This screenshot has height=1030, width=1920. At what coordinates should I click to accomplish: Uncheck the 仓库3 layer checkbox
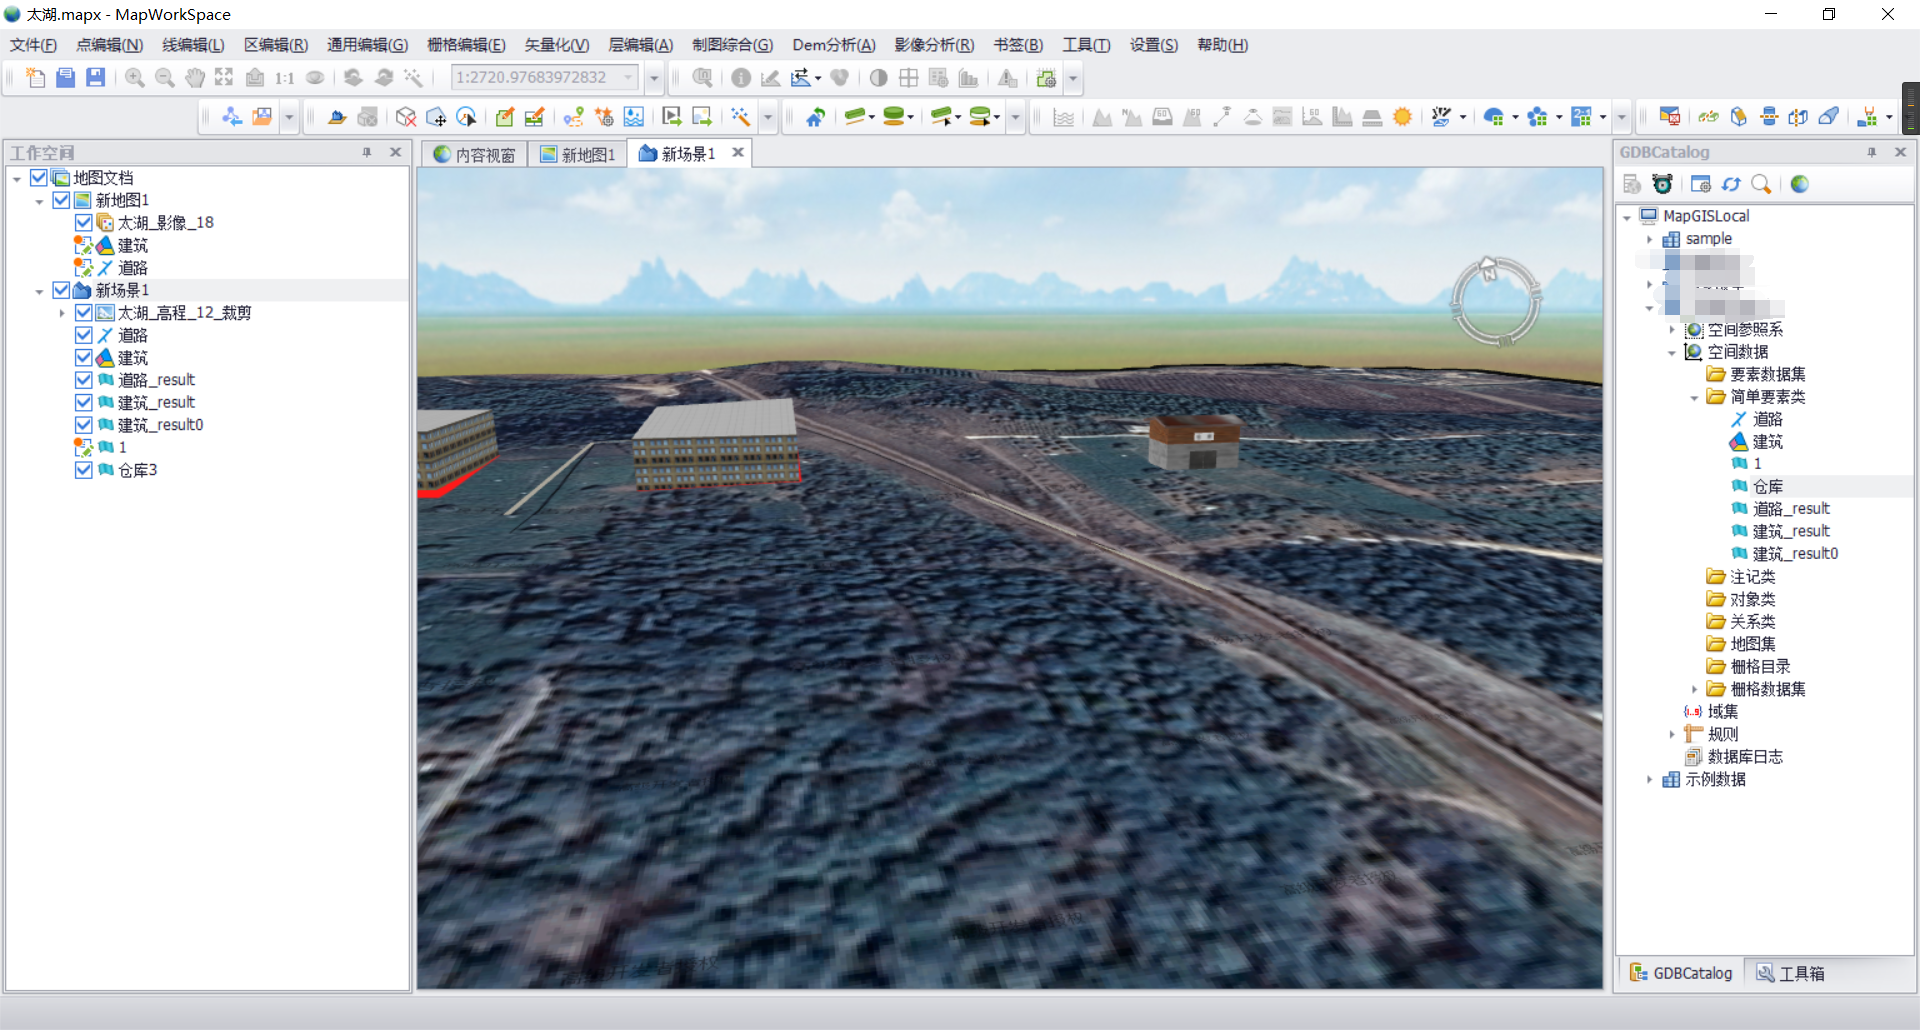84,470
